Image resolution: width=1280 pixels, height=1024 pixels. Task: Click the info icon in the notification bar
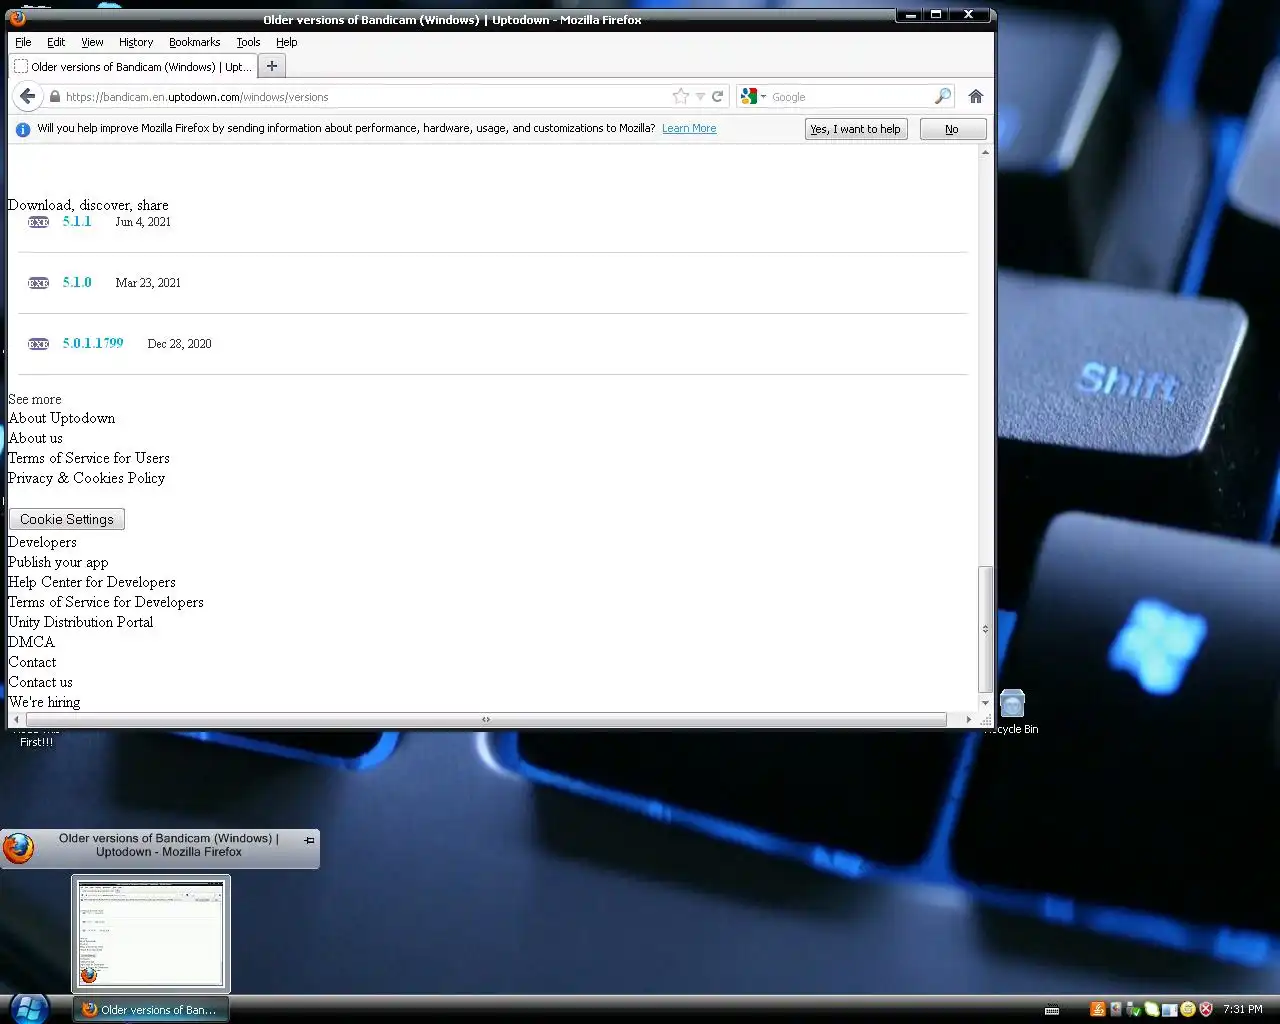pos(23,129)
